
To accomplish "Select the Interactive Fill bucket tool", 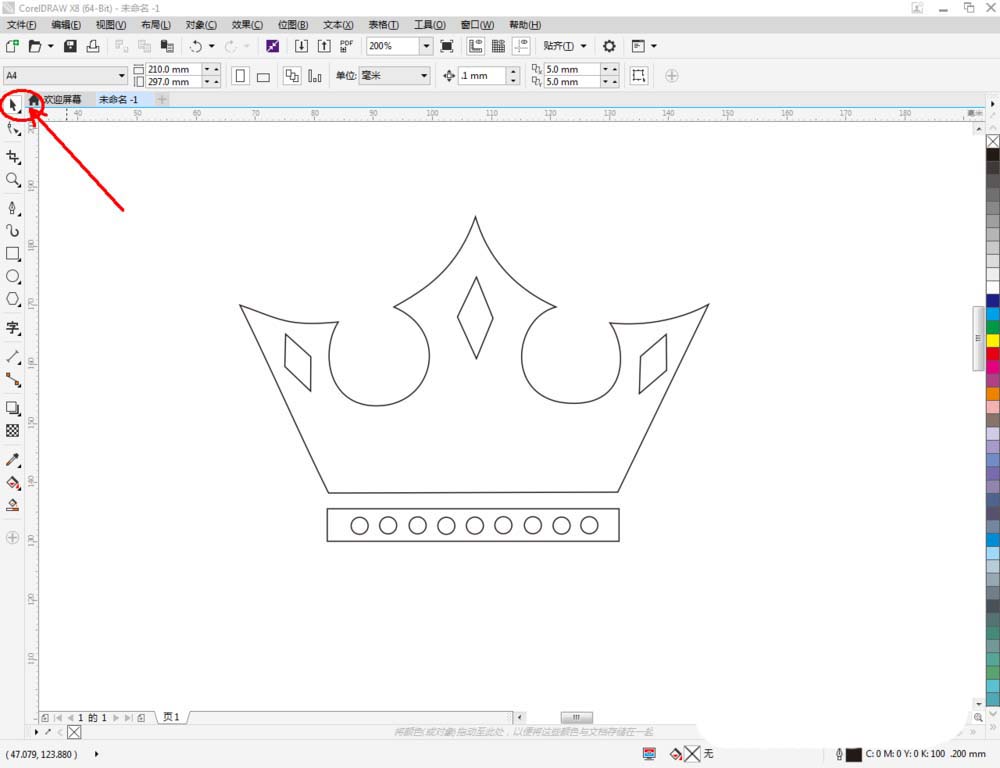I will pyautogui.click(x=13, y=482).
